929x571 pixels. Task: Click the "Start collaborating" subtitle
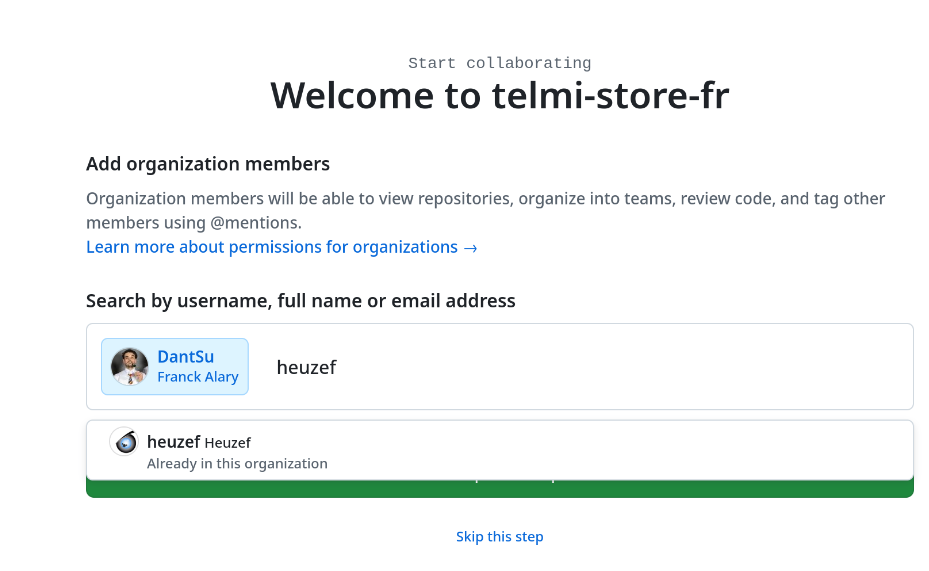[499, 64]
